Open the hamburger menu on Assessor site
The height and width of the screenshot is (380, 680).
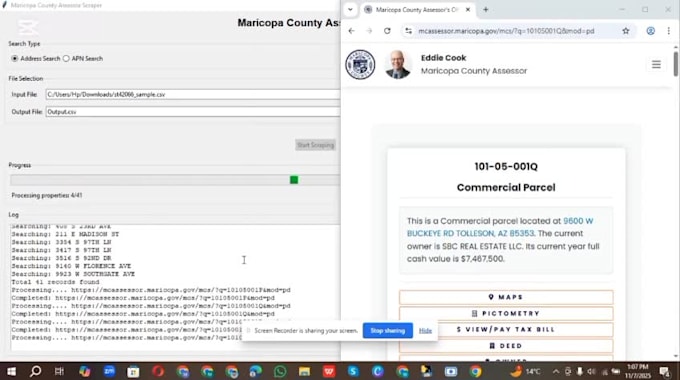click(656, 65)
